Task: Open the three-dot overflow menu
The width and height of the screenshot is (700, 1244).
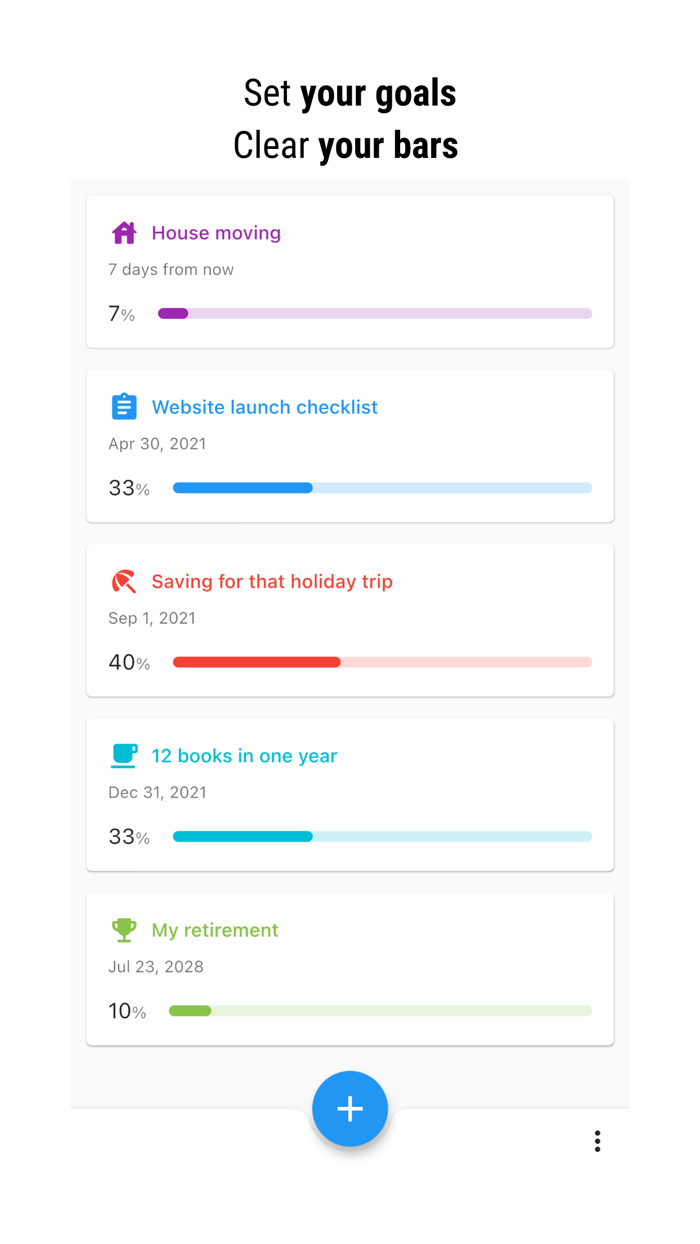Action: pyautogui.click(x=597, y=1141)
